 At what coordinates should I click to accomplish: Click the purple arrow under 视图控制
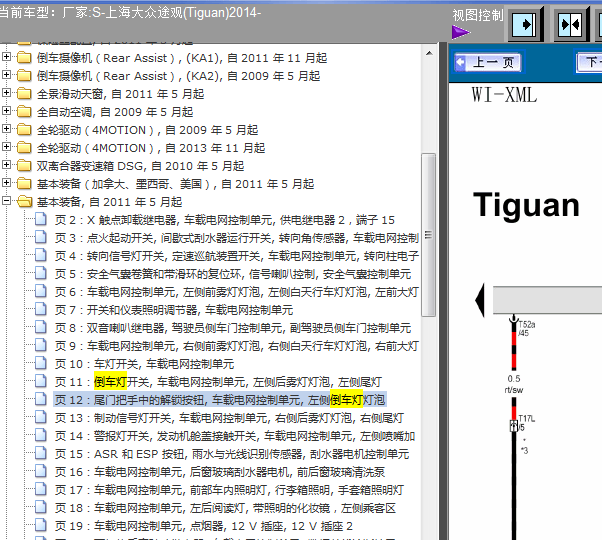461,32
